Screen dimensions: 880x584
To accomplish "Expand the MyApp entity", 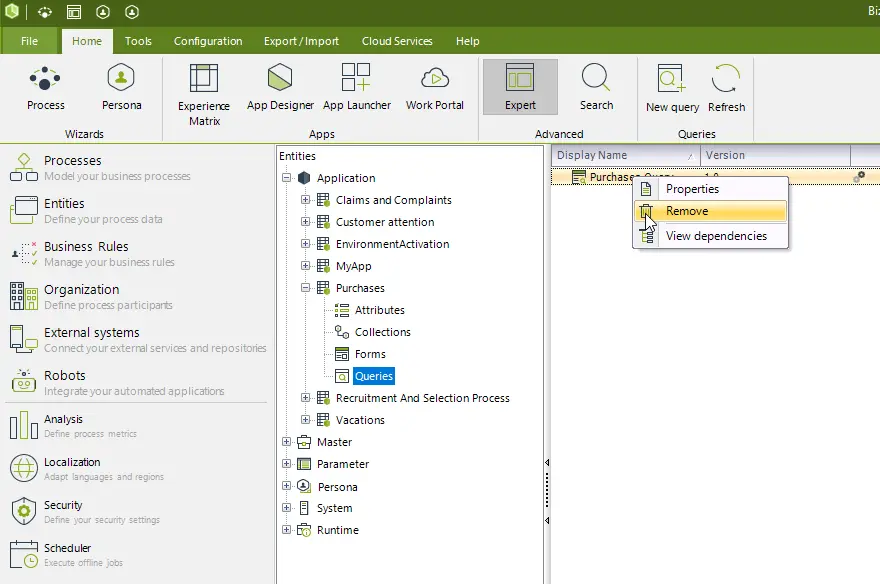I will tap(305, 265).
